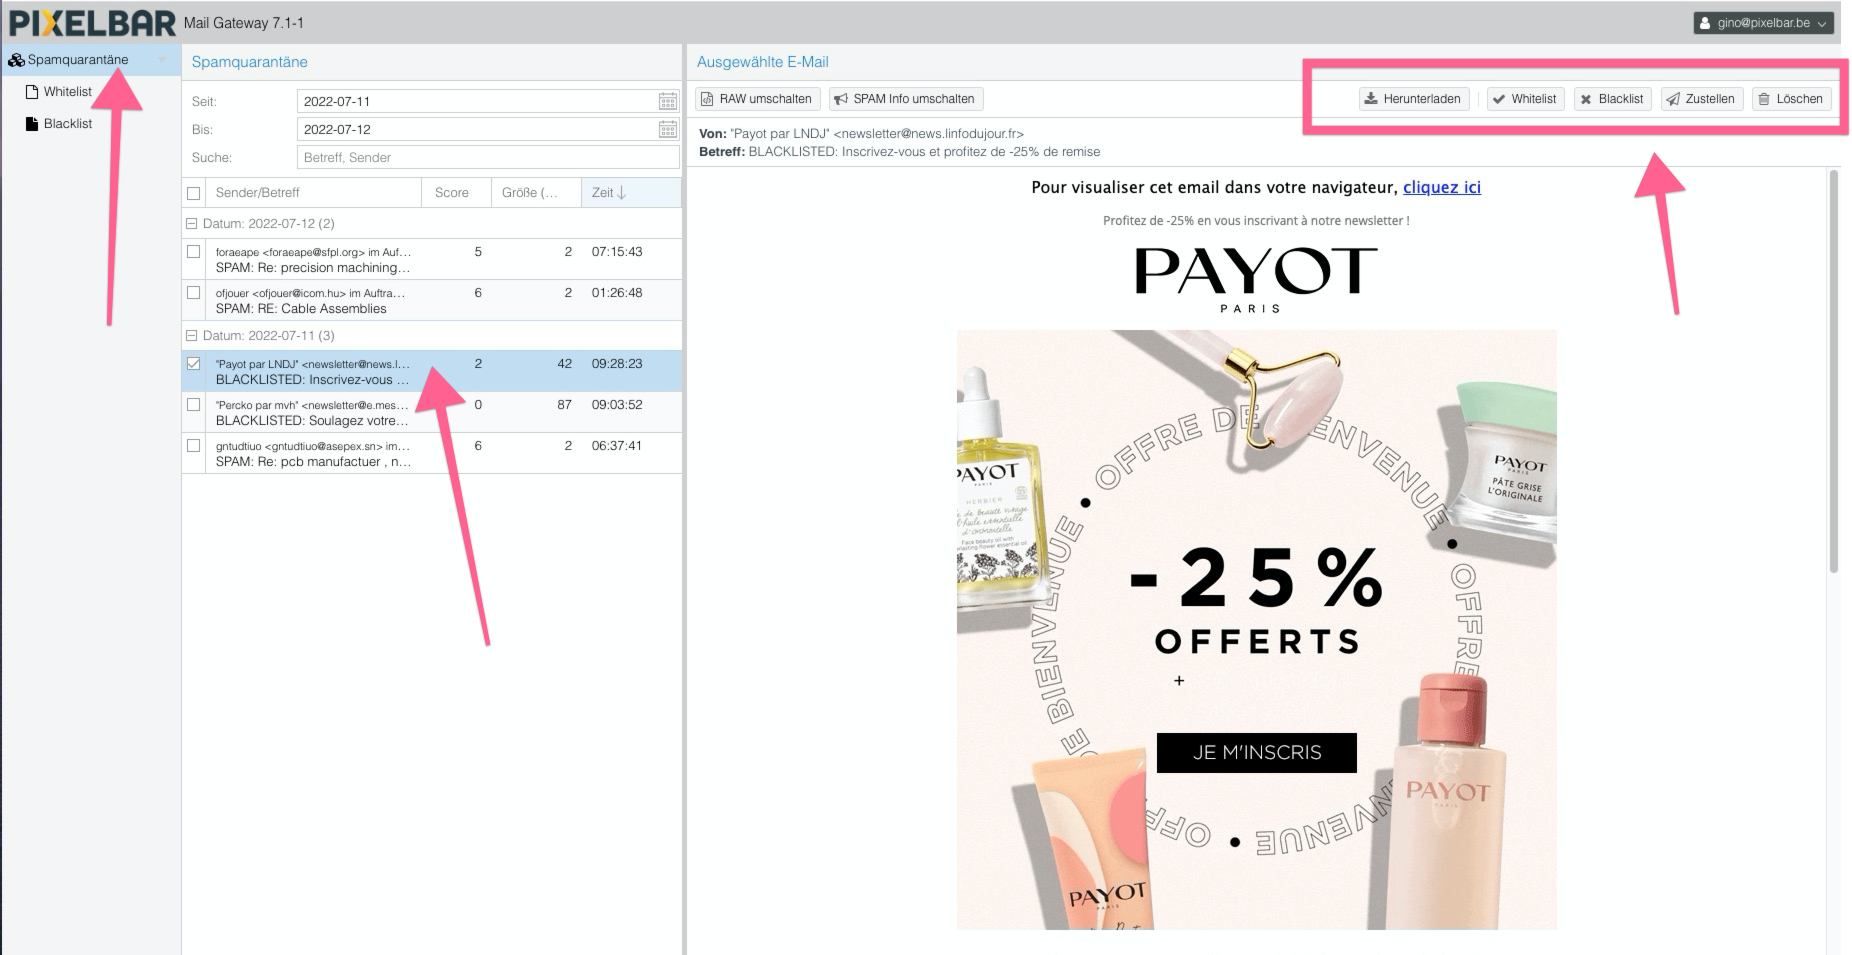Check the Percko par mvh email
The image size is (1852, 955).
click(x=194, y=405)
